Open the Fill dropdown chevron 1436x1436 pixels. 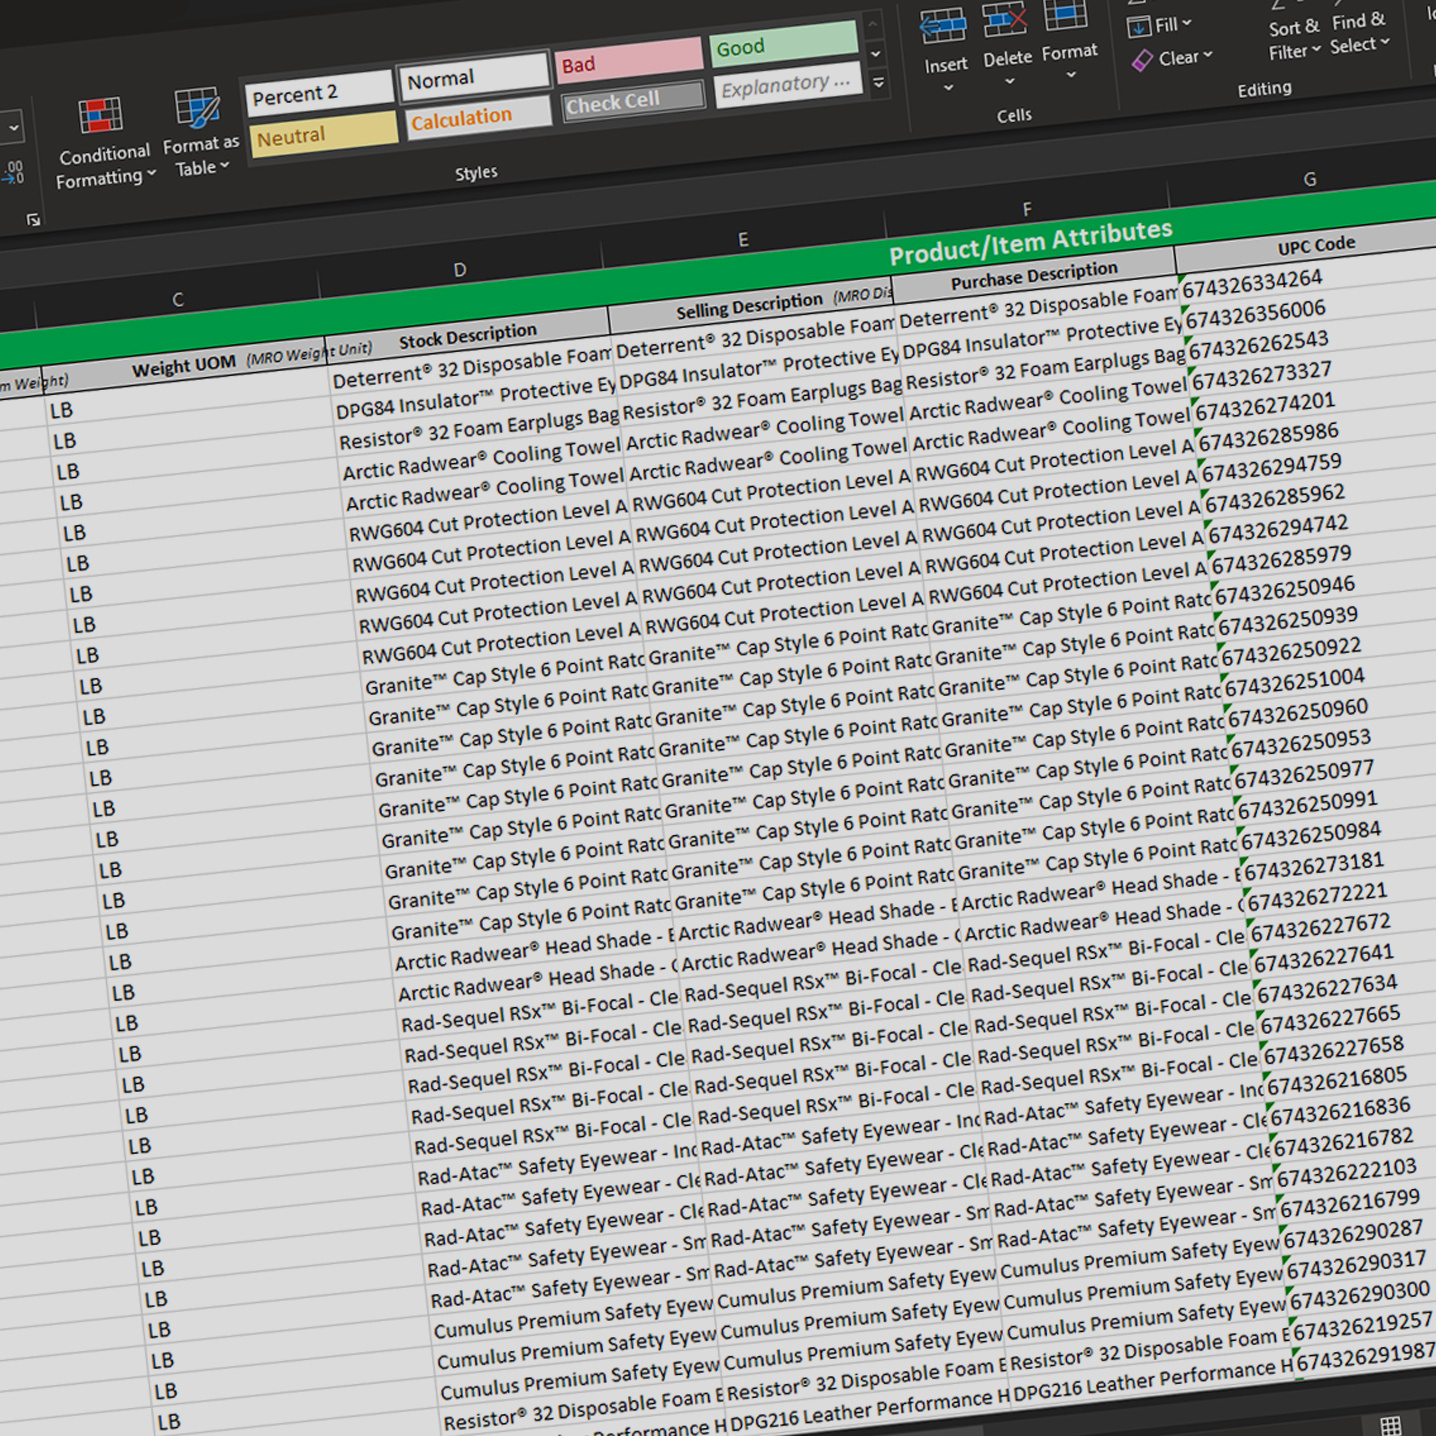click(x=1187, y=22)
